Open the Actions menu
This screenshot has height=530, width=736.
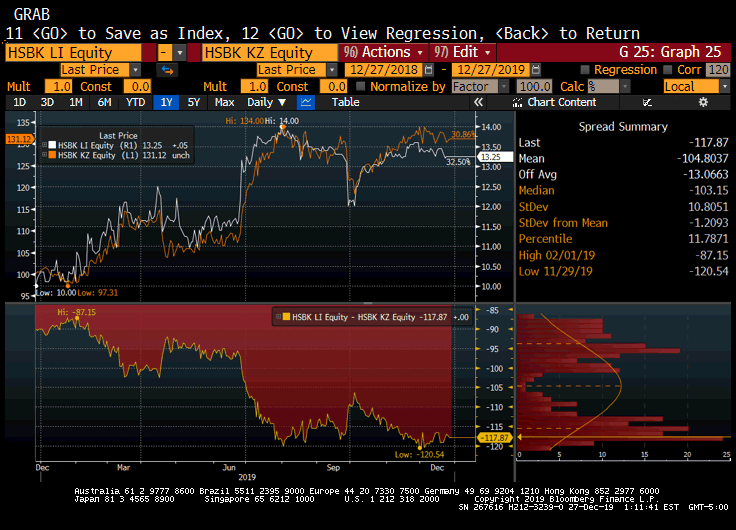pos(383,52)
